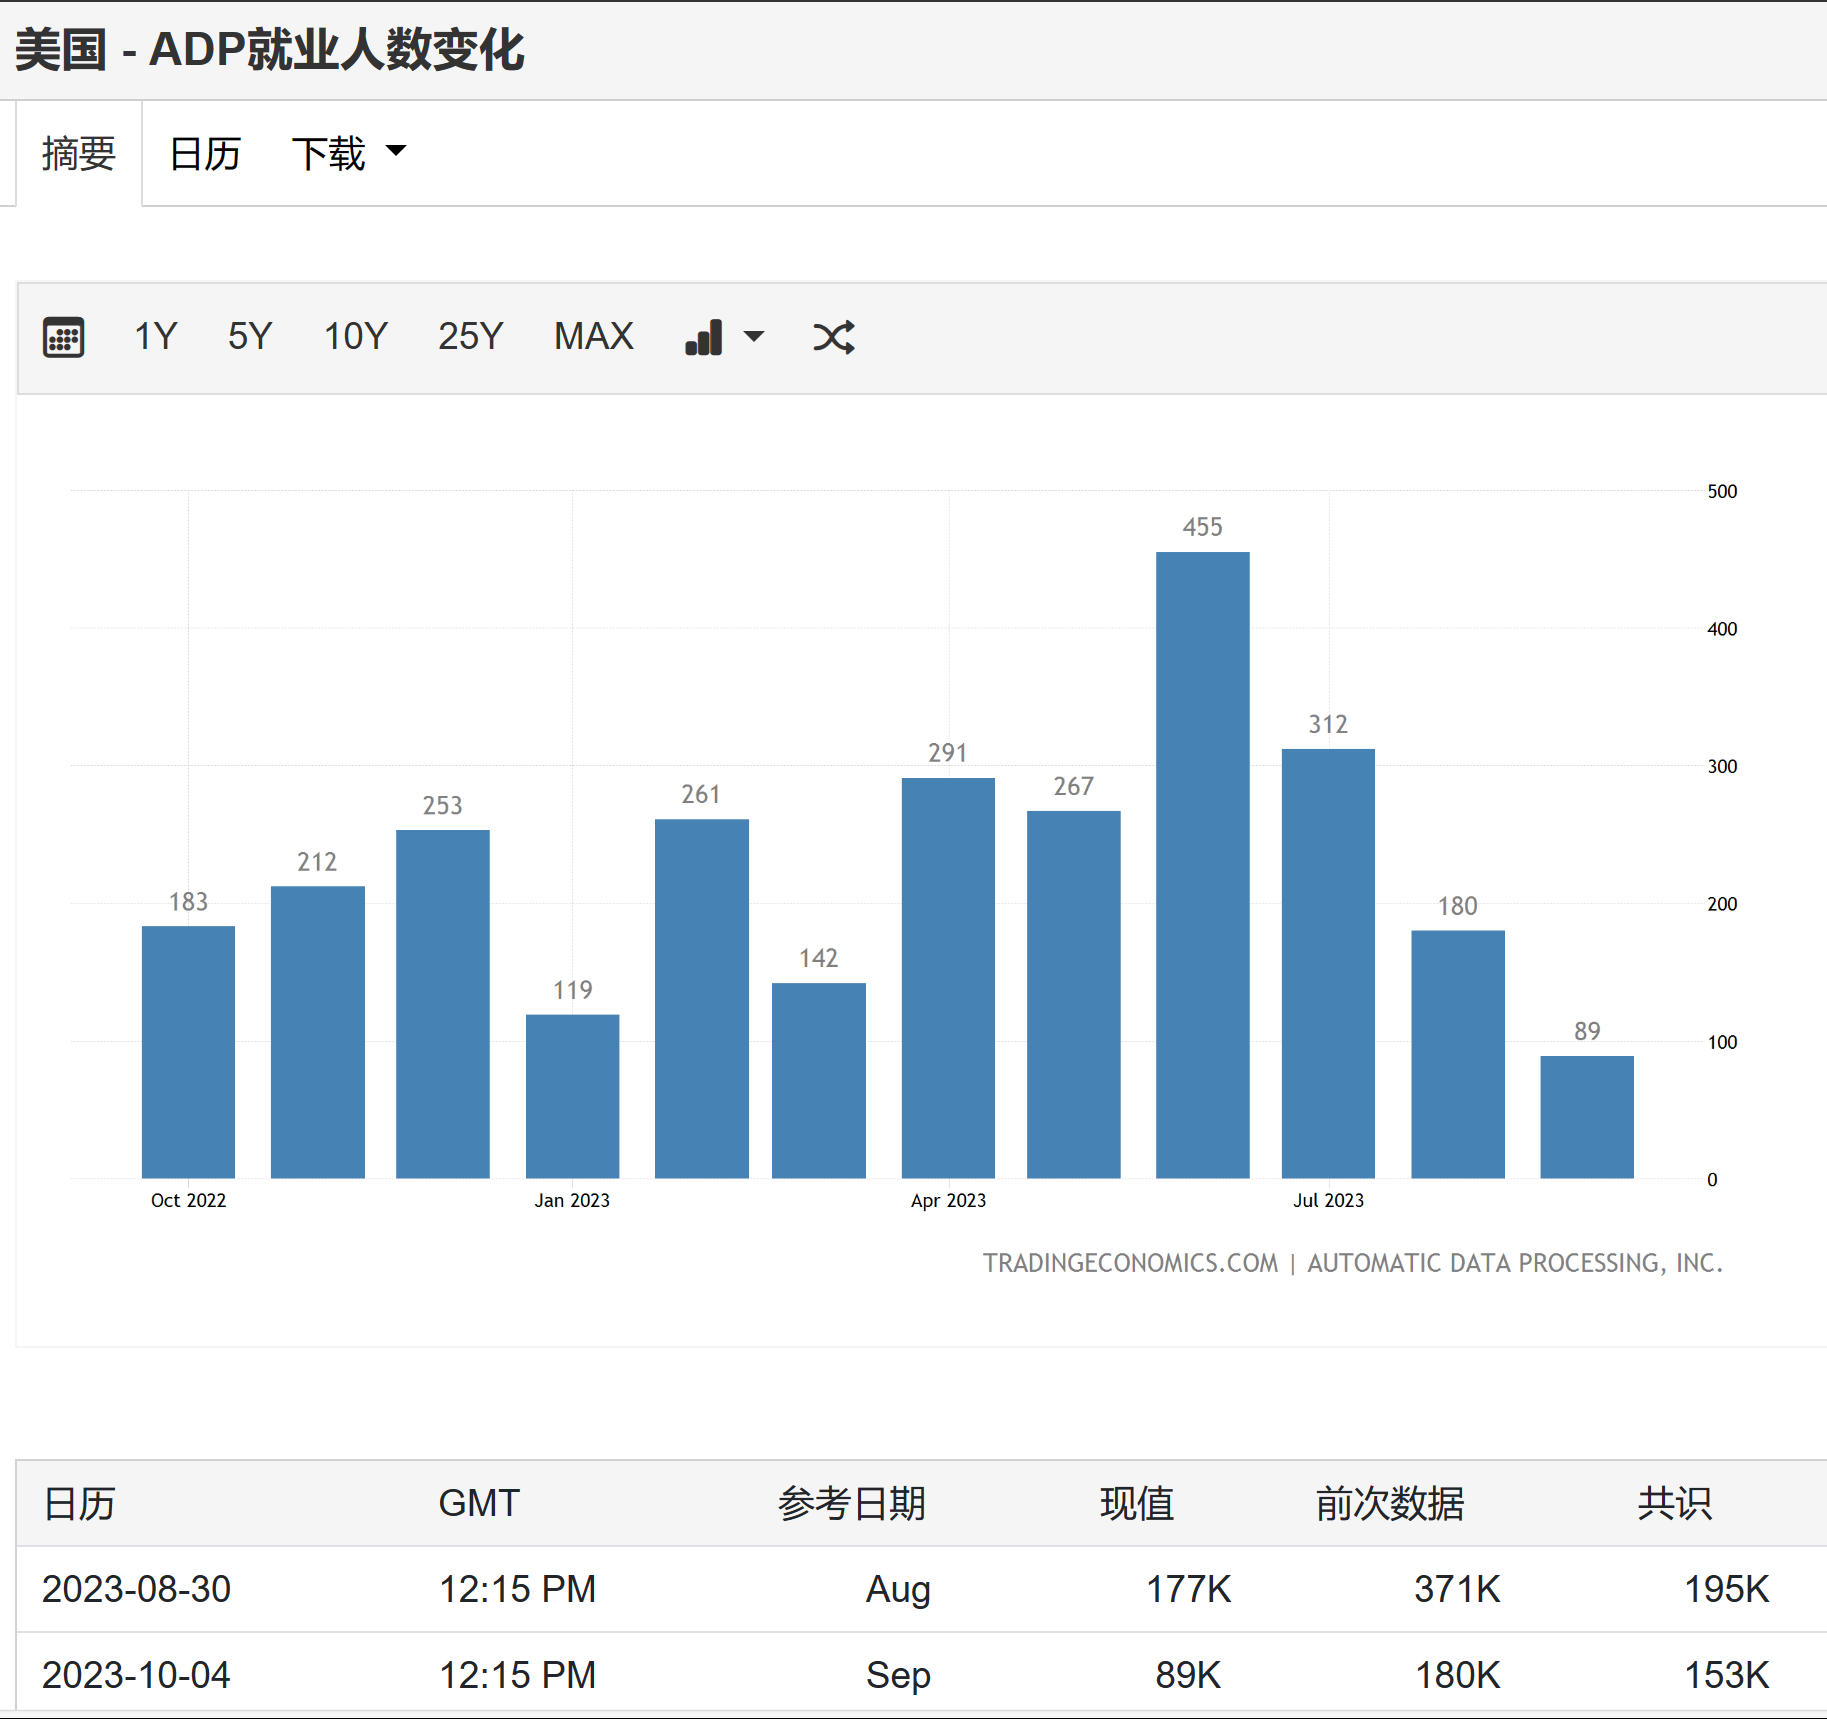The height and width of the screenshot is (1719, 1827).
Task: Click the bar chart type icon
Action: click(x=704, y=337)
